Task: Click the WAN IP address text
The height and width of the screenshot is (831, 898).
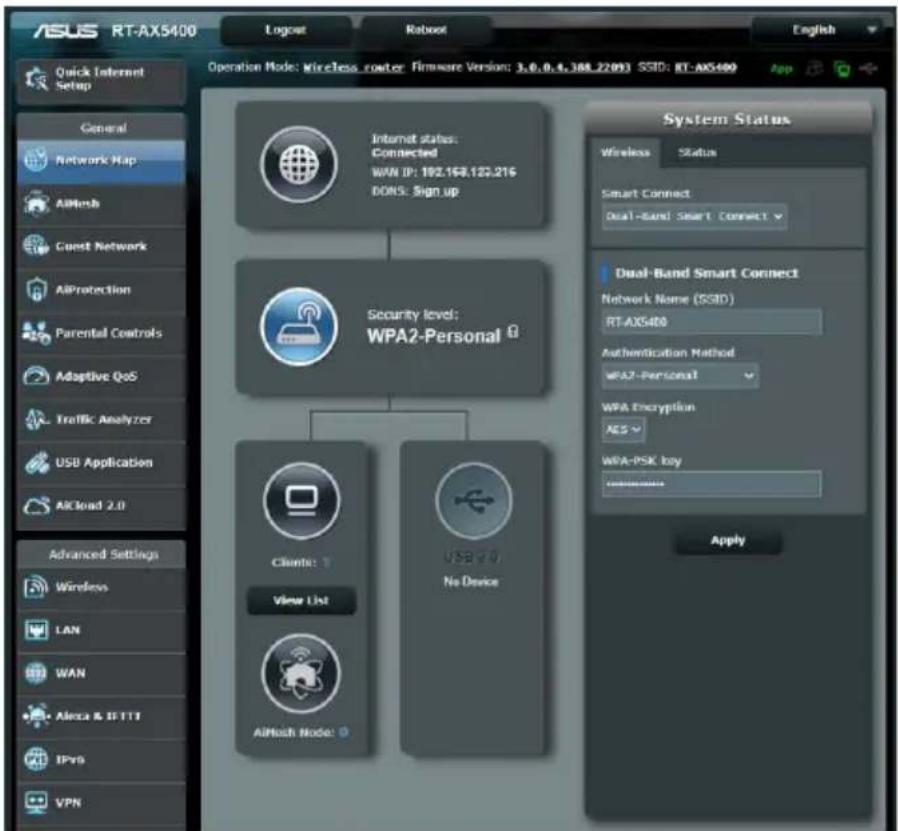Action: click(468, 172)
